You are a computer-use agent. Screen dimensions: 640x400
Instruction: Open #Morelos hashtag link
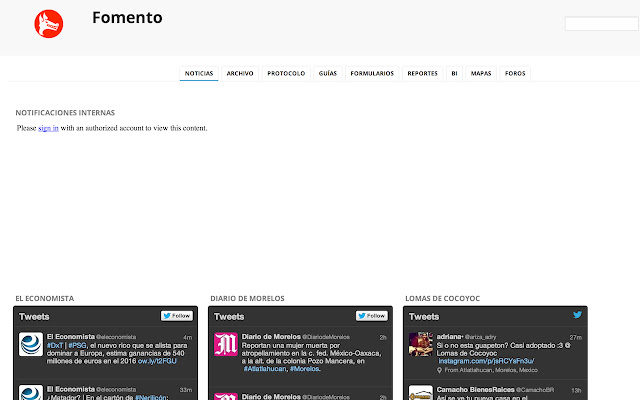coord(304,369)
